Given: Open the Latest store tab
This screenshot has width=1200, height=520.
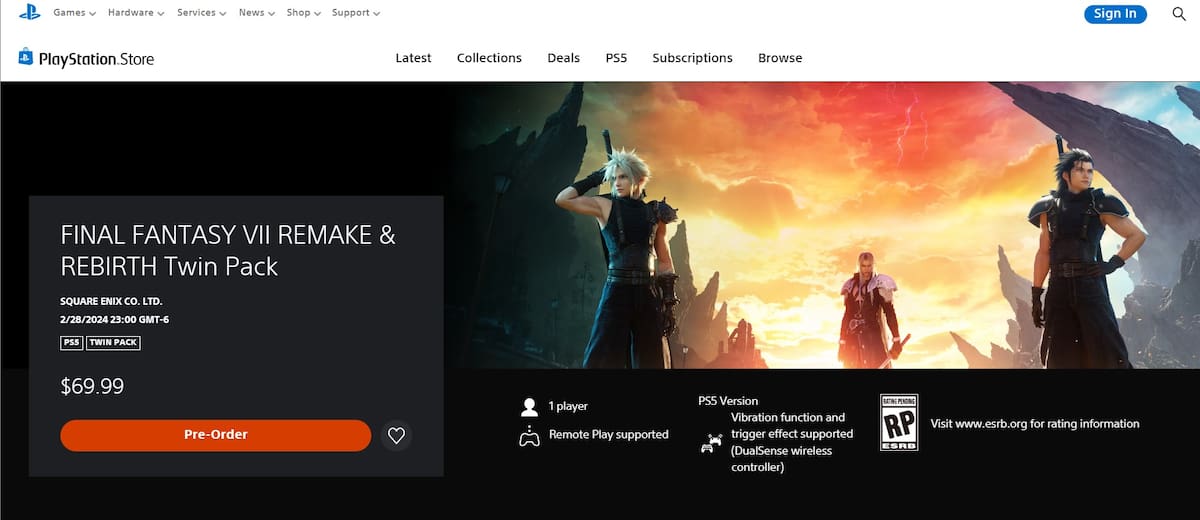Looking at the screenshot, I should point(413,58).
